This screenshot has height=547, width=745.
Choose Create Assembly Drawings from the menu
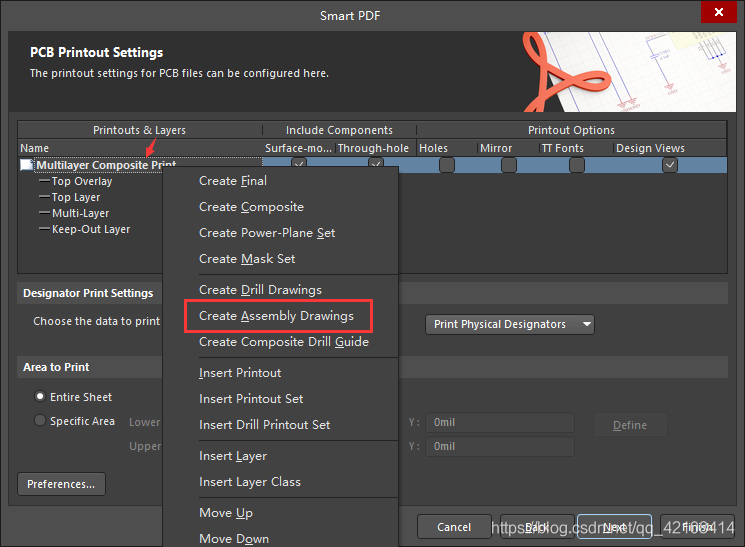pos(276,316)
